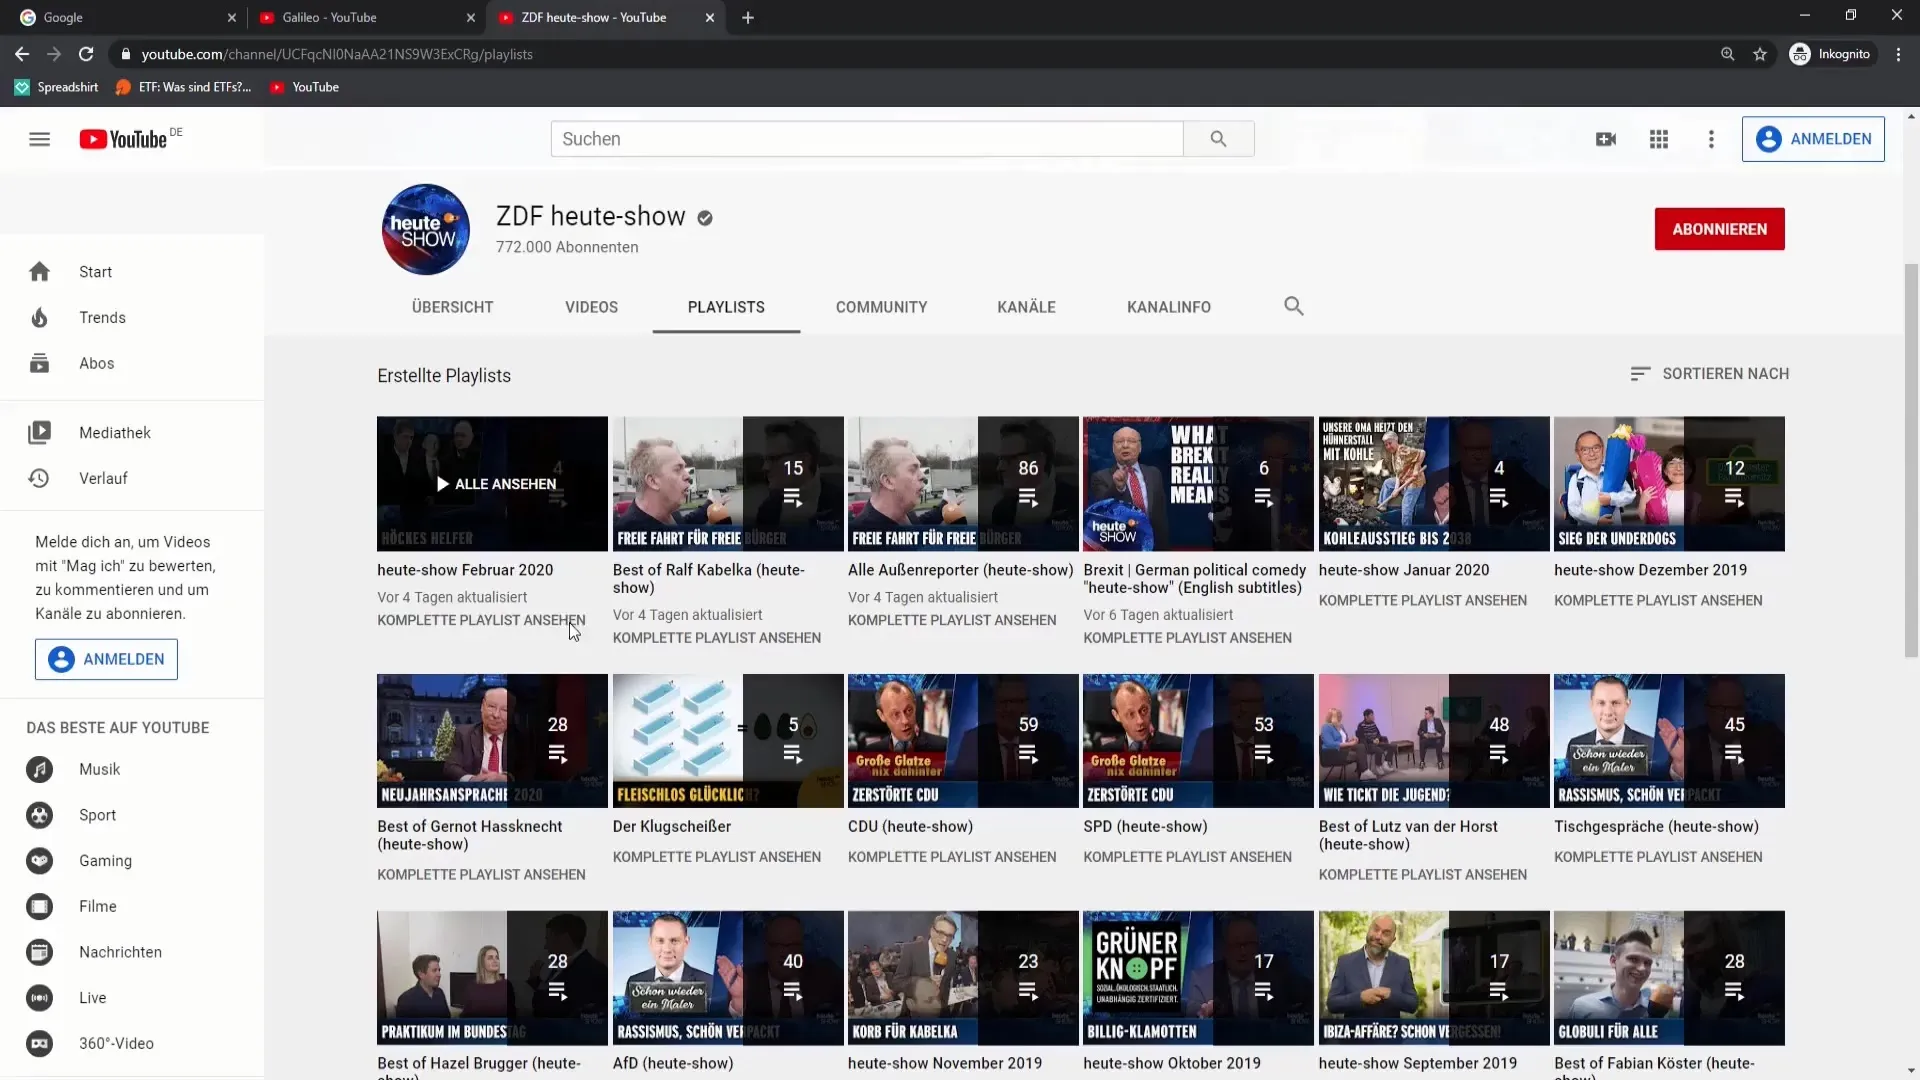
Task: Switch to the Übersicht tab
Action: coord(452,307)
